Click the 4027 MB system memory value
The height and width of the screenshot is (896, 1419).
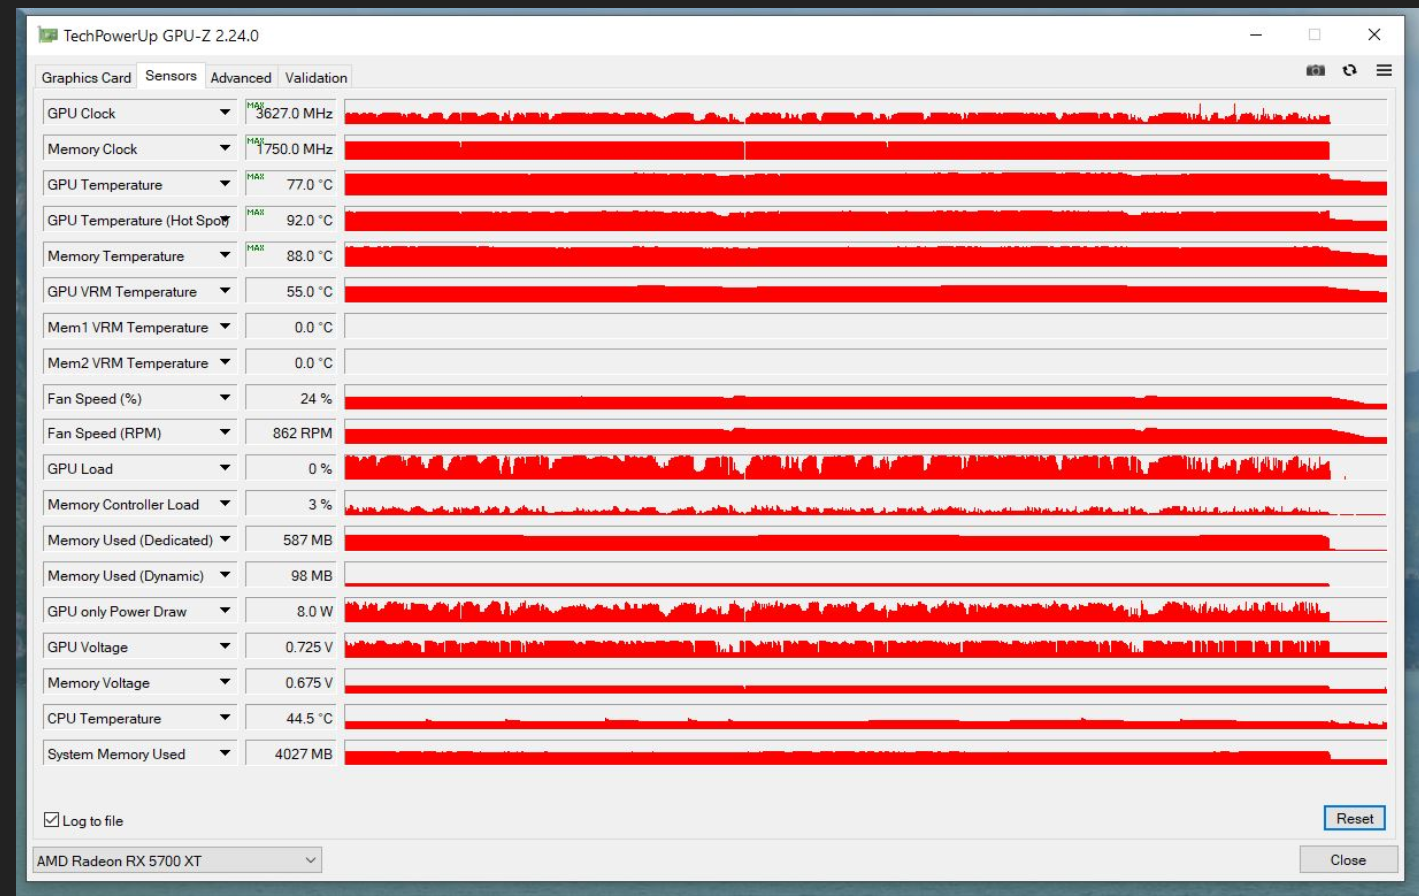click(291, 754)
